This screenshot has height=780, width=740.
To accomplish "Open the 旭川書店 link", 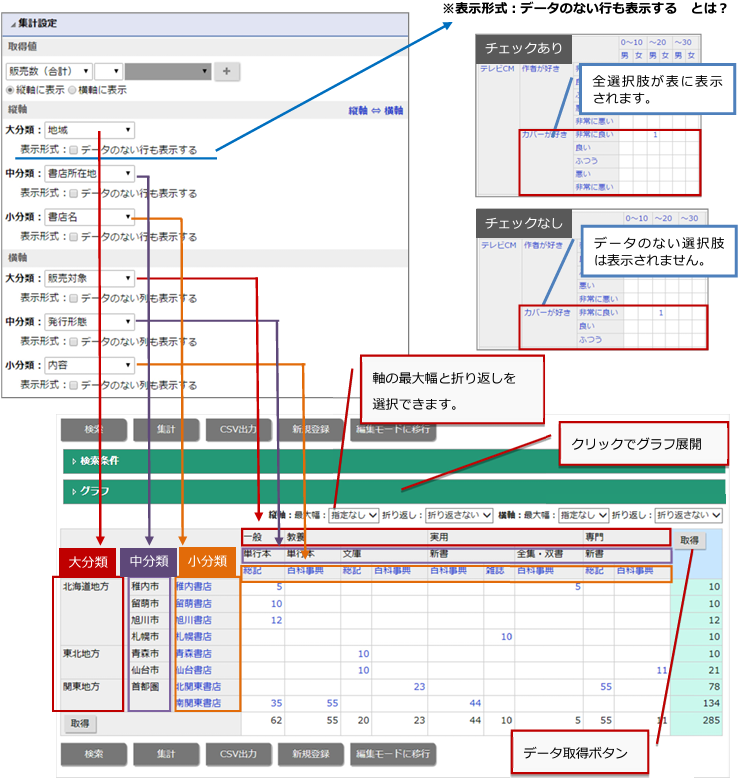I will click(194, 620).
